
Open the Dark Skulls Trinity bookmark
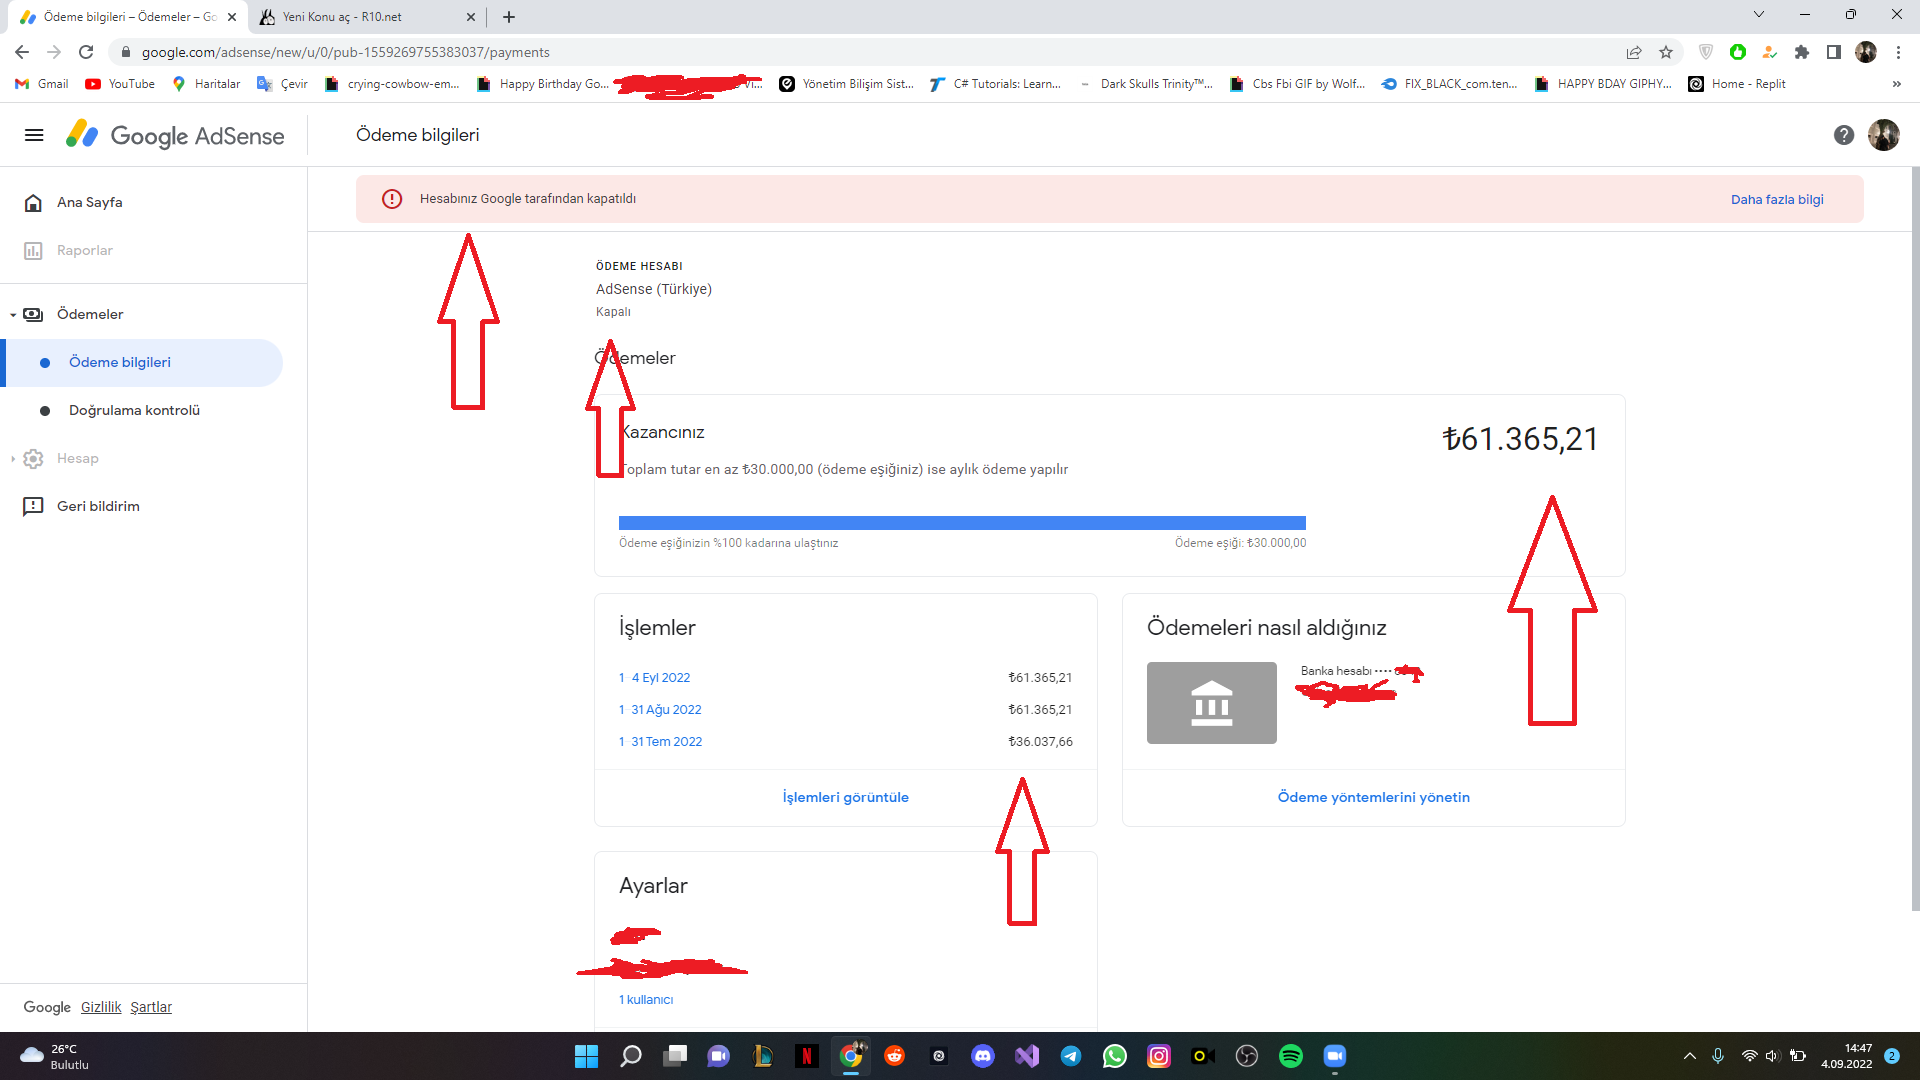[x=1146, y=84]
